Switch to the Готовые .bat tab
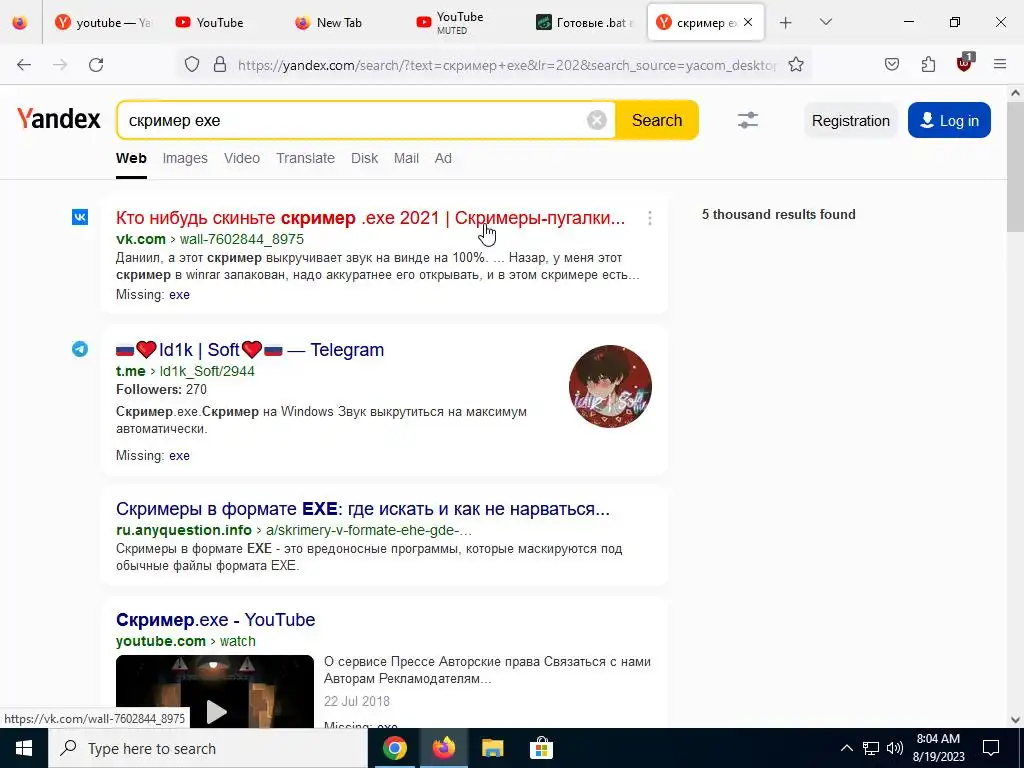Viewport: 1024px width, 768px height. (584, 23)
